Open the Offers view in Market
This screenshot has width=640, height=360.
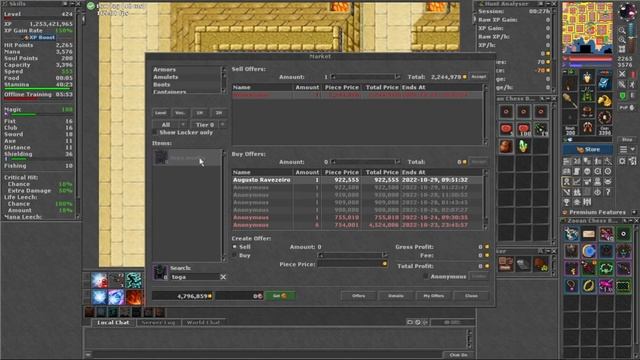358,296
